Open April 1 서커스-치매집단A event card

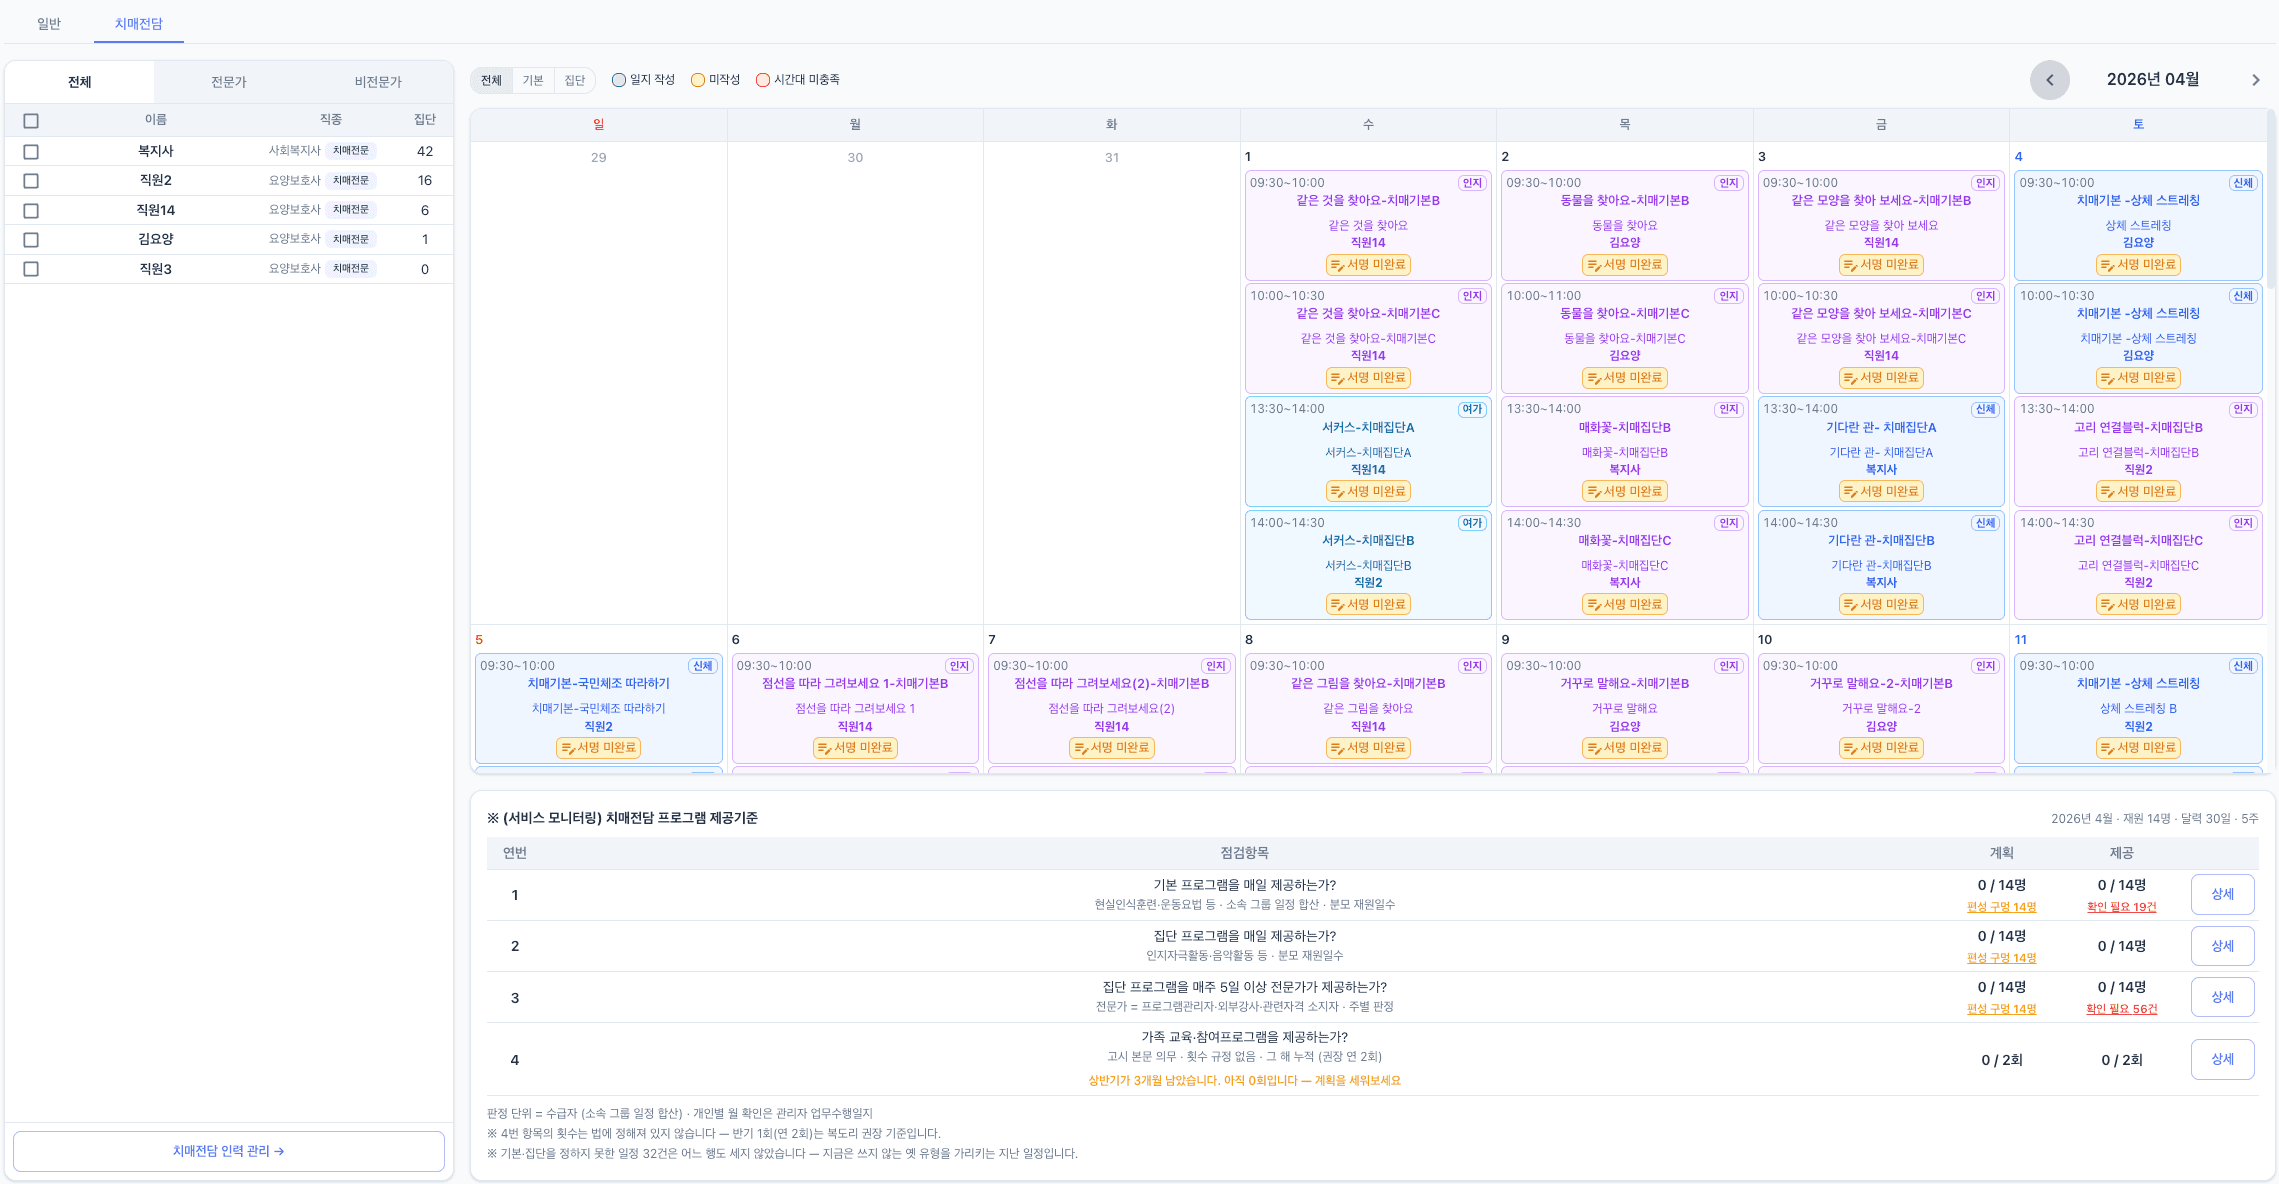coord(1368,452)
